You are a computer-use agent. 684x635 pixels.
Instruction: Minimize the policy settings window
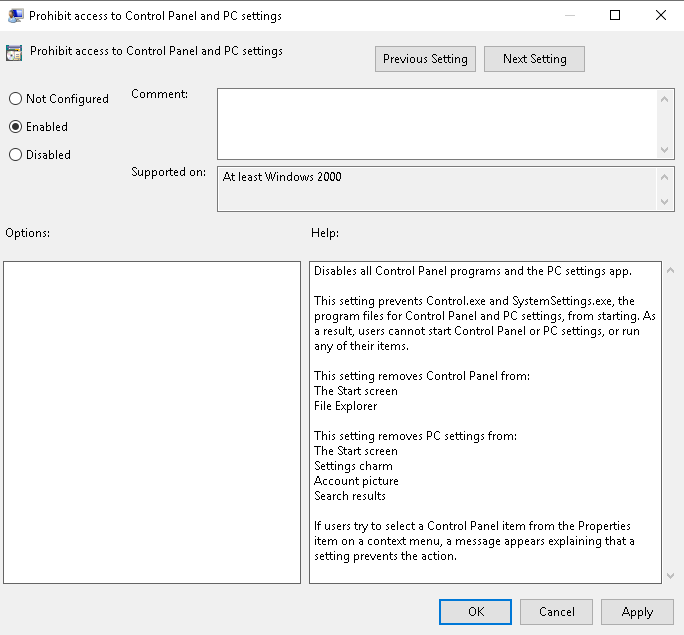pos(569,16)
